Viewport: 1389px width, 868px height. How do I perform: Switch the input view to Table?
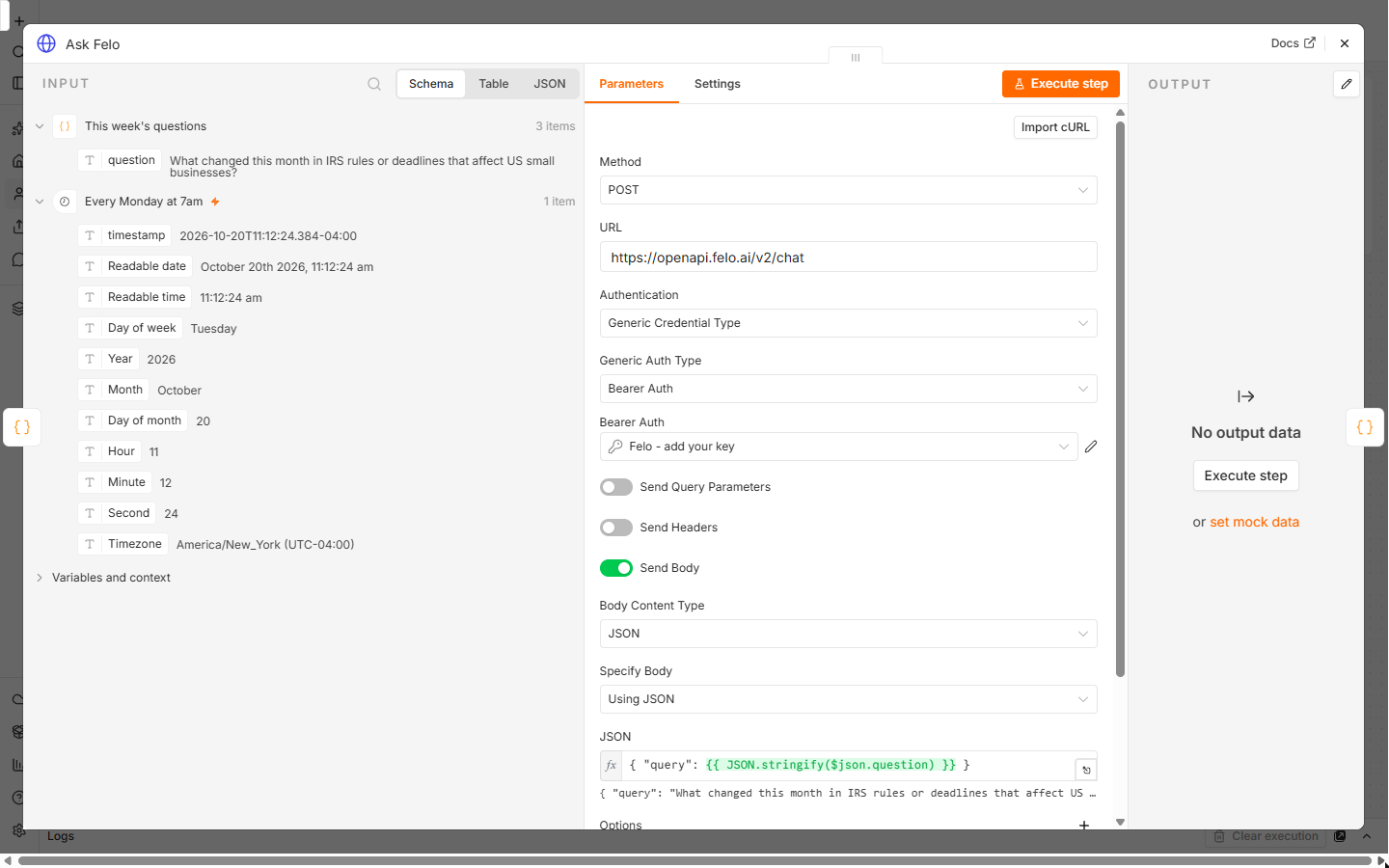click(494, 84)
